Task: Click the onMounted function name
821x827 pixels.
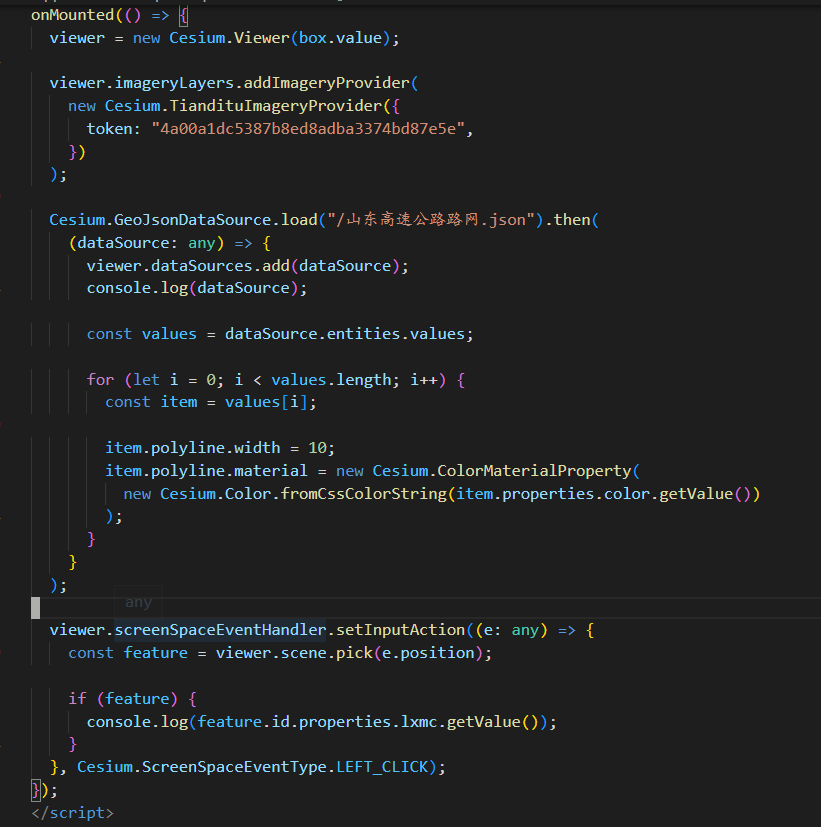Action: (73, 15)
